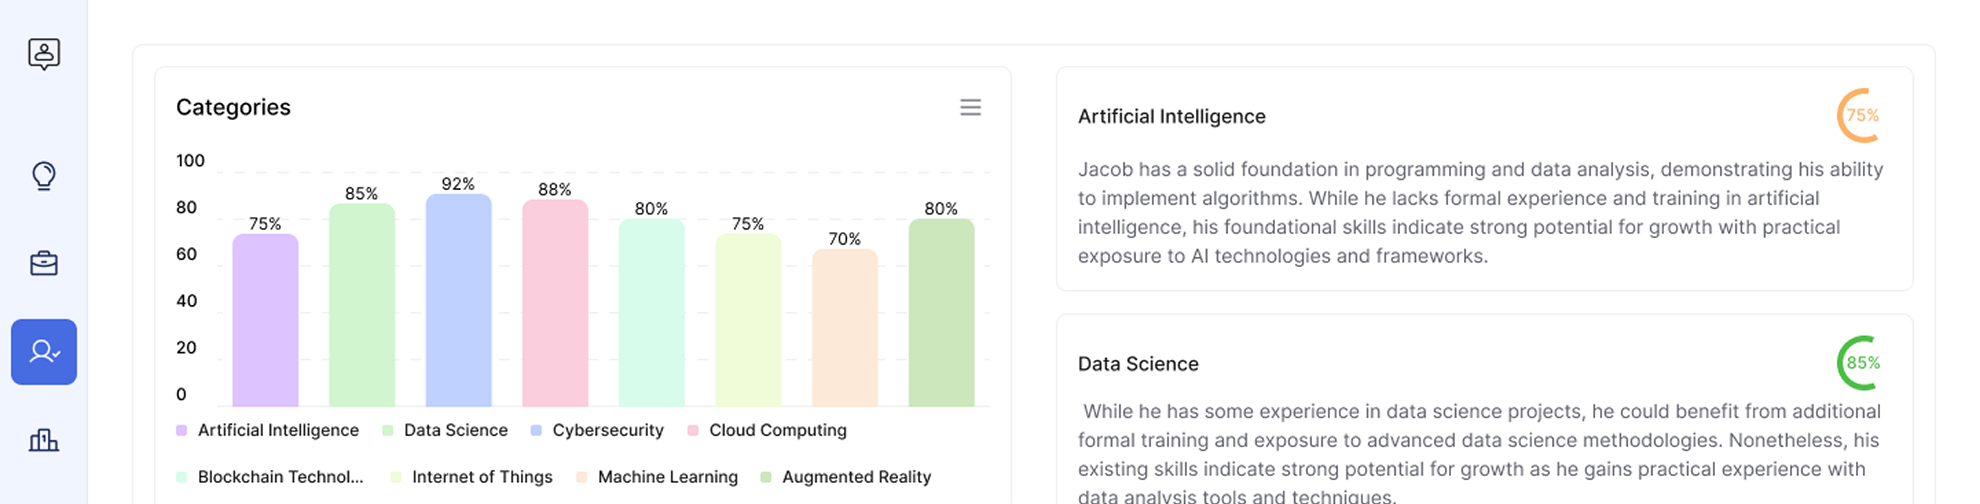Select the highlighted candidate check sidebar icon
Image resolution: width=1980 pixels, height=504 pixels.
44,352
